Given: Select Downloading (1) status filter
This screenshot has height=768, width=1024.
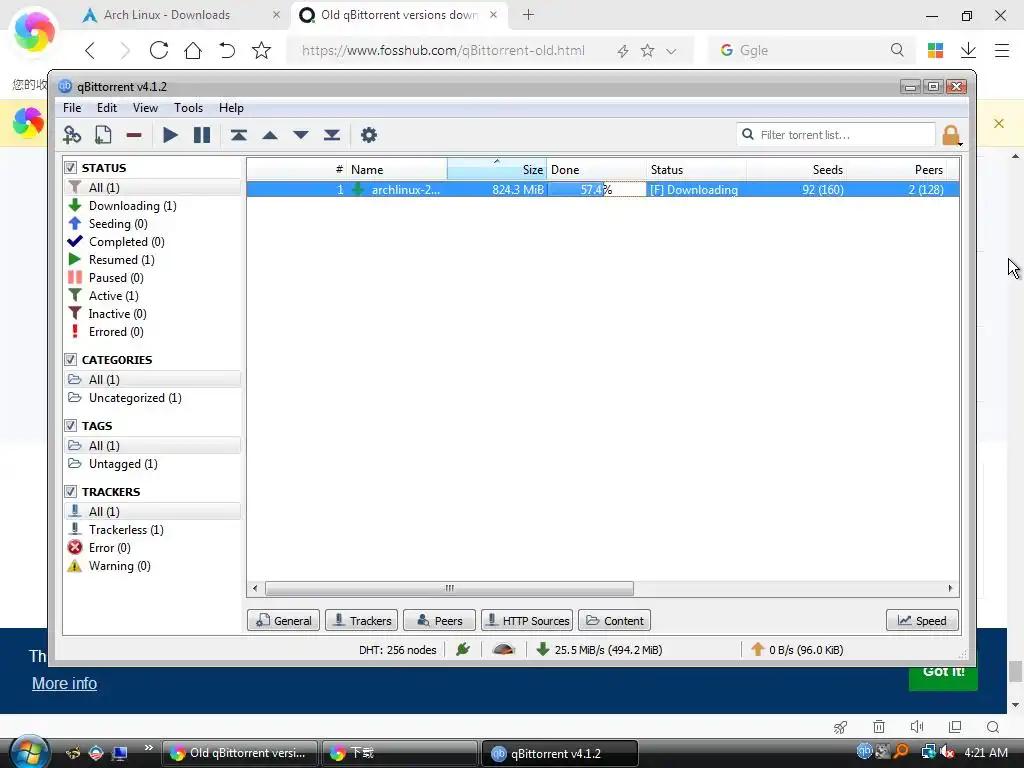Looking at the screenshot, I should (x=133, y=206).
